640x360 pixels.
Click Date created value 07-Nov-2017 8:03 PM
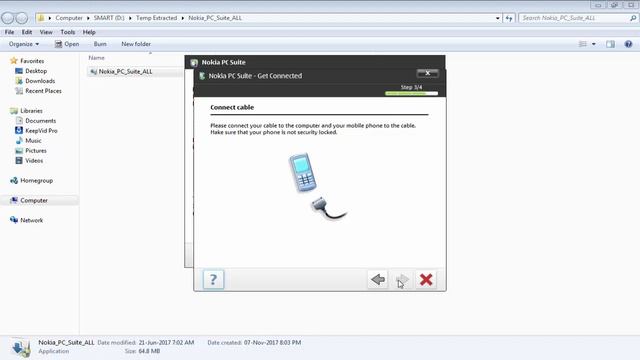[x=272, y=342]
